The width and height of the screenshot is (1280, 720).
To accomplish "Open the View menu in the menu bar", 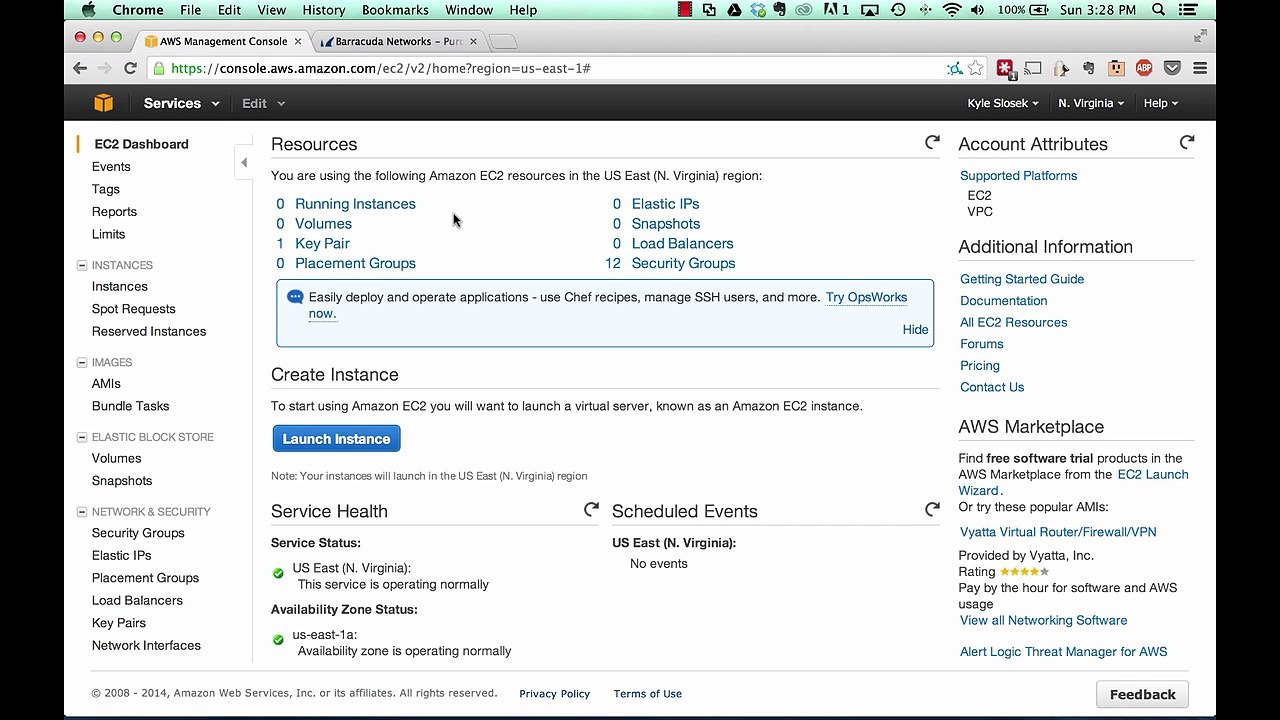I will click(271, 10).
